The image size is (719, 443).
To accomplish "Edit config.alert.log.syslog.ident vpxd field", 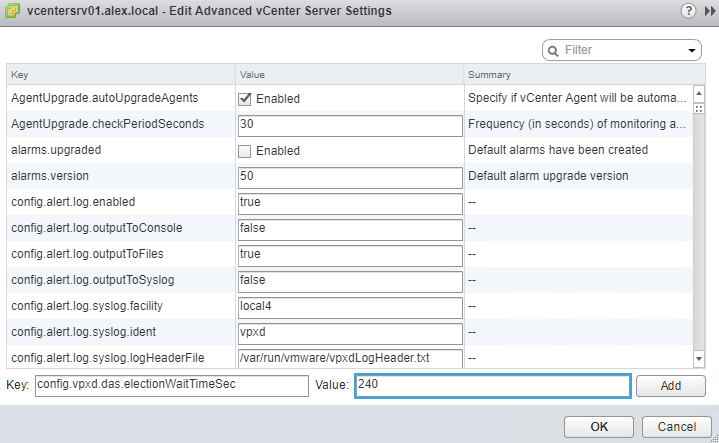I will point(349,332).
